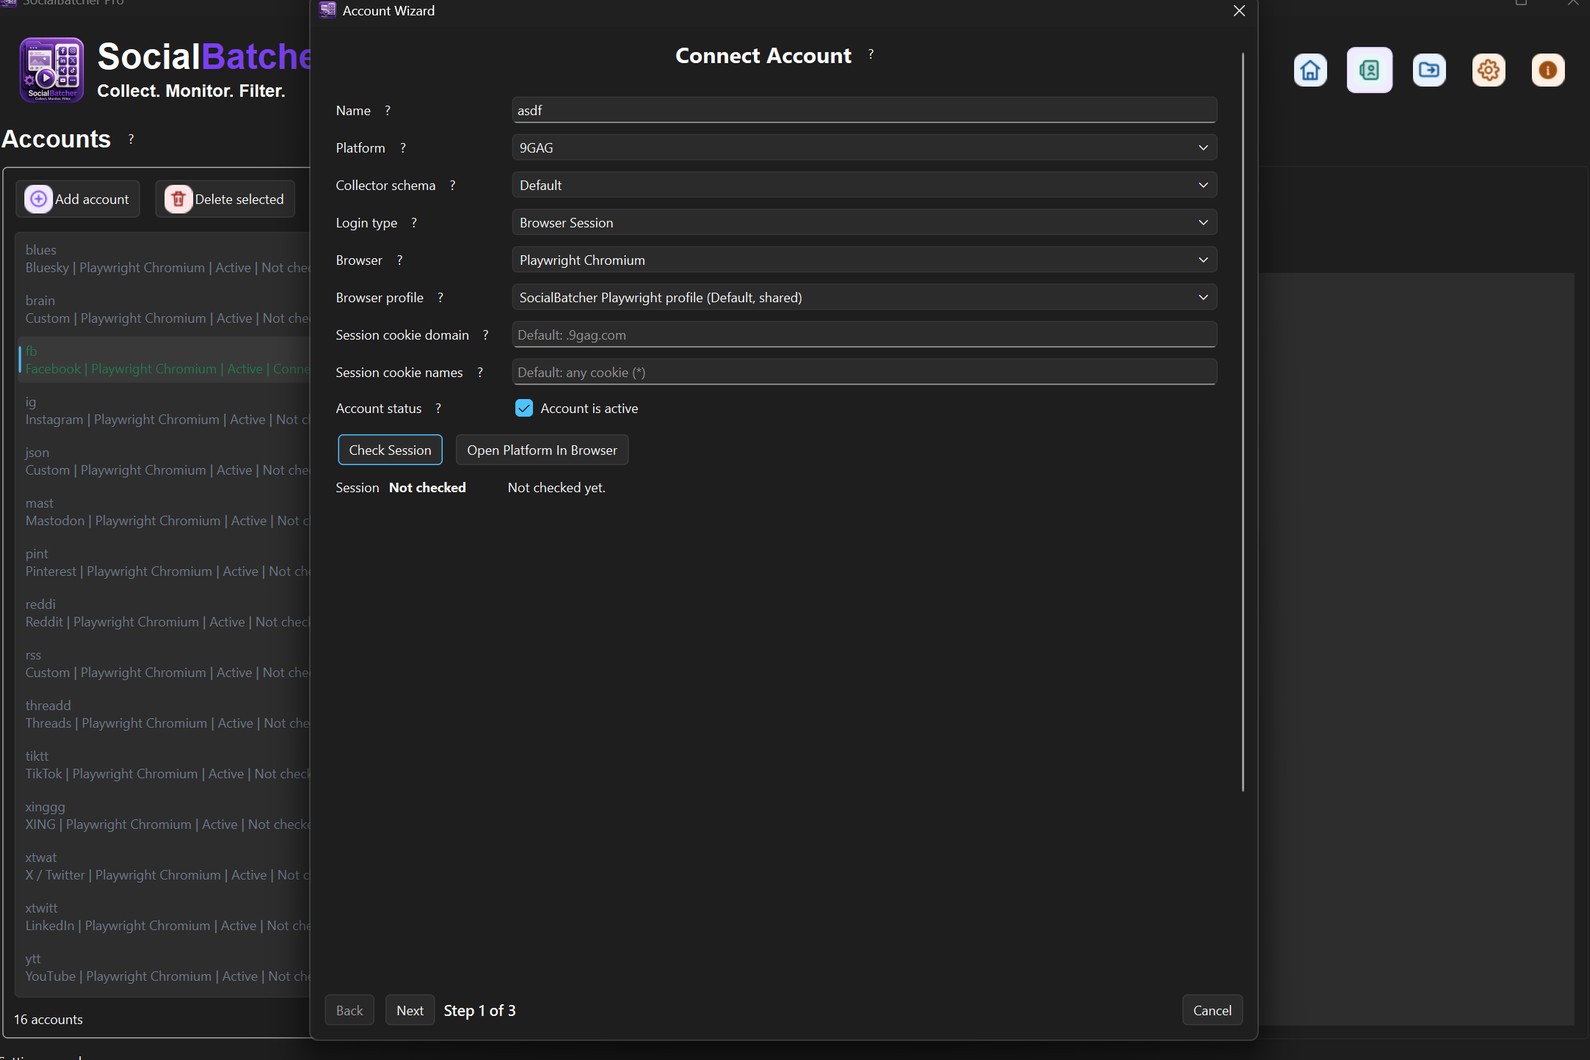The height and width of the screenshot is (1060, 1590).
Task: Select the tiktt TikTok account row
Action: pyautogui.click(x=165, y=765)
